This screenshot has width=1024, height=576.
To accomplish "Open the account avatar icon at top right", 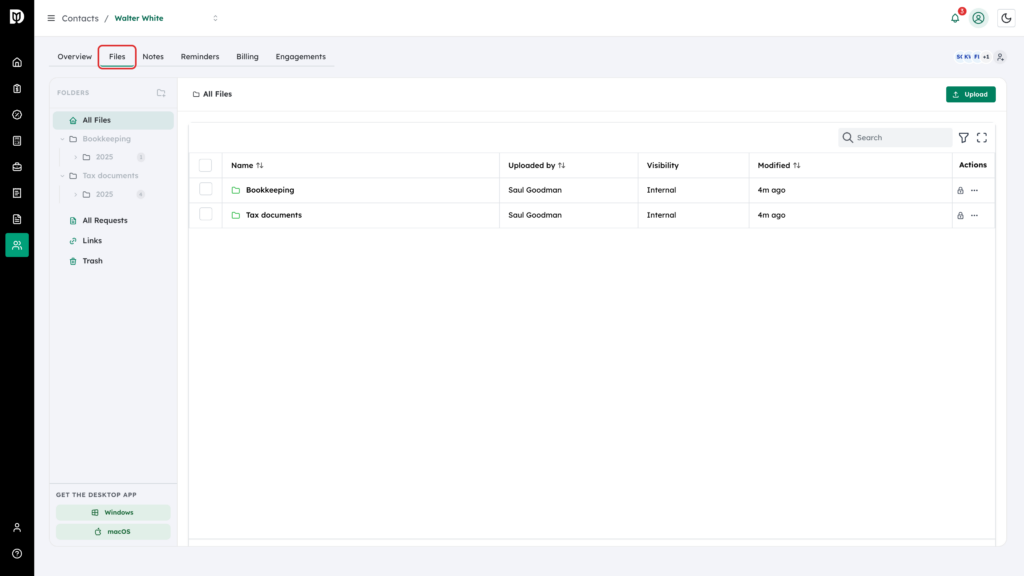I will coord(978,18).
